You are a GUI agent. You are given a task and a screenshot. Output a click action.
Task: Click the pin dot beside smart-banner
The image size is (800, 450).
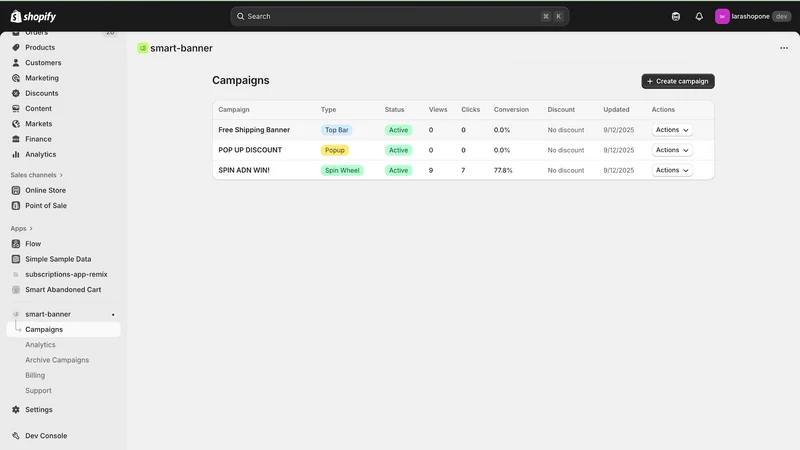pos(113,314)
